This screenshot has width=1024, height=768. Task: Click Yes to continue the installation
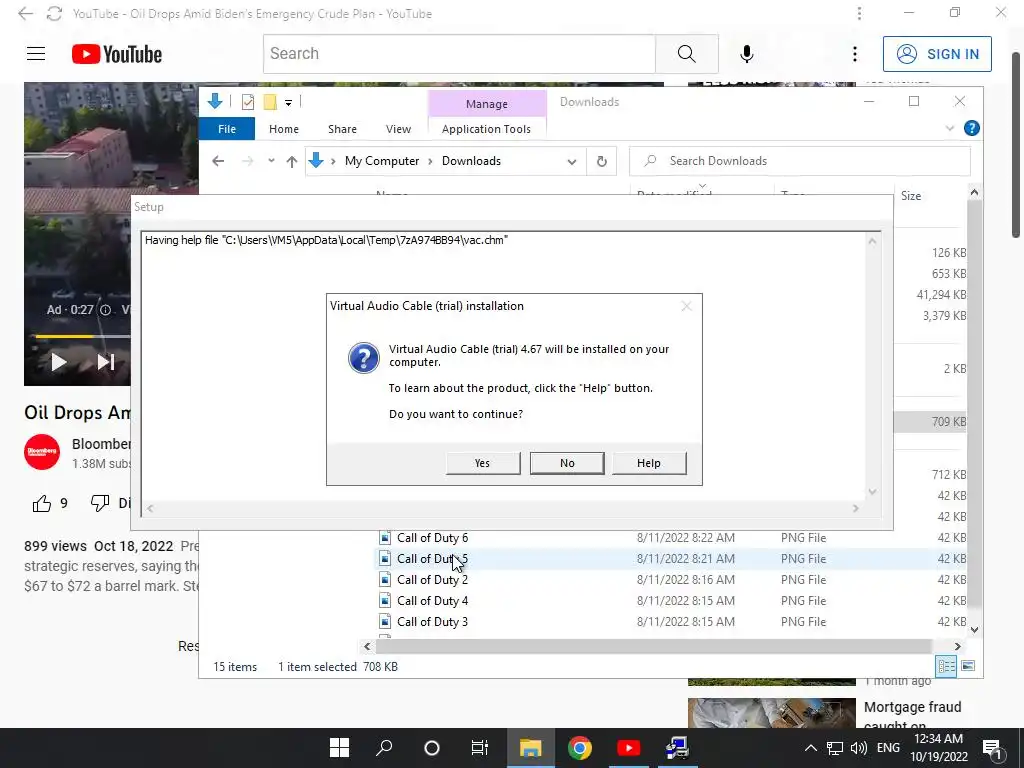pos(483,463)
